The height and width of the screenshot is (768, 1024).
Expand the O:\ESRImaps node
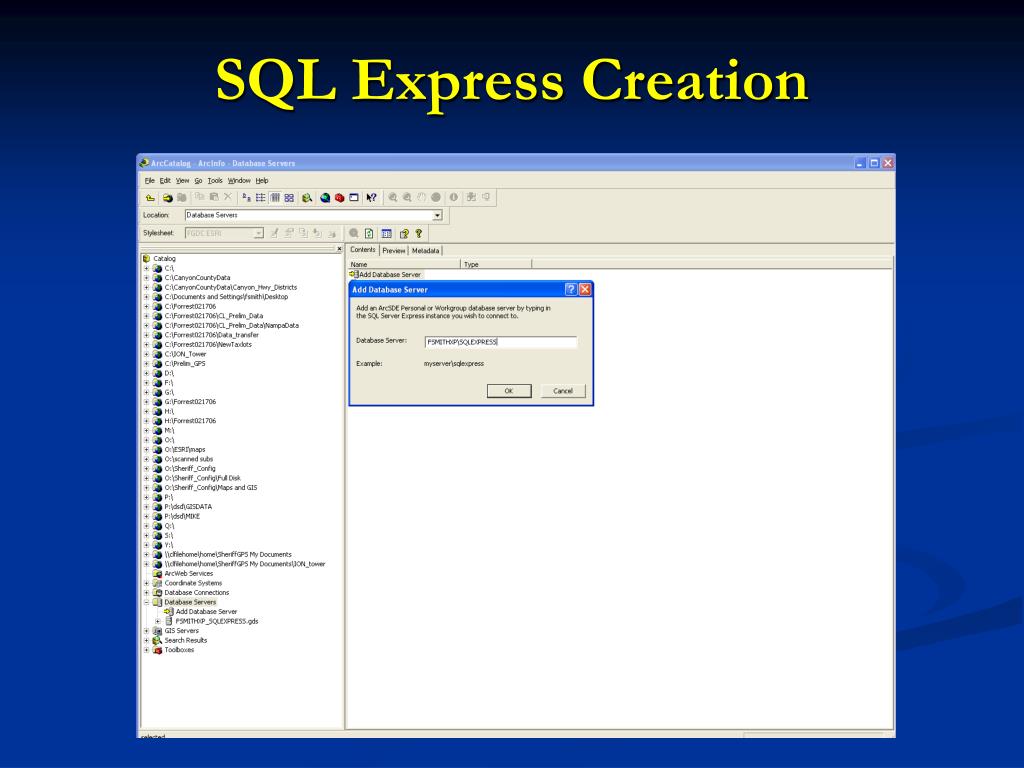146,449
